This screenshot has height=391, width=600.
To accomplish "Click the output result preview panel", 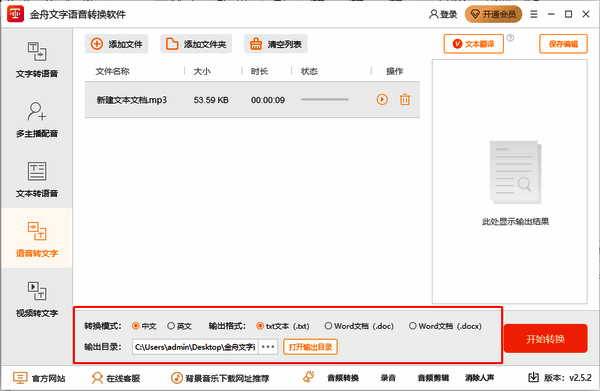I will tap(510, 181).
